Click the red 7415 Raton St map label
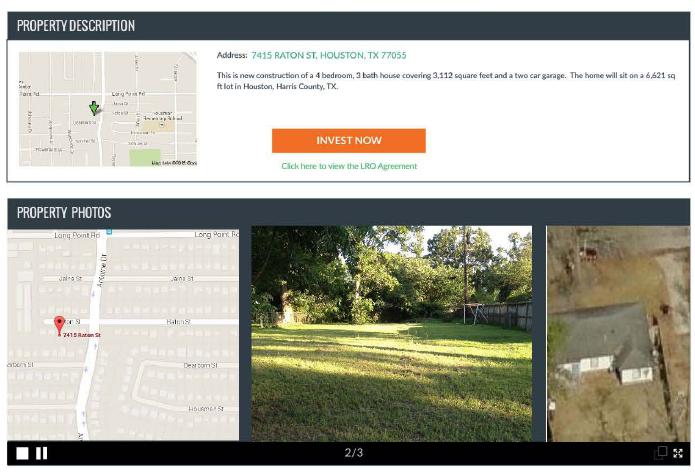Image resolution: width=695 pixels, height=474 pixels. tap(82, 335)
